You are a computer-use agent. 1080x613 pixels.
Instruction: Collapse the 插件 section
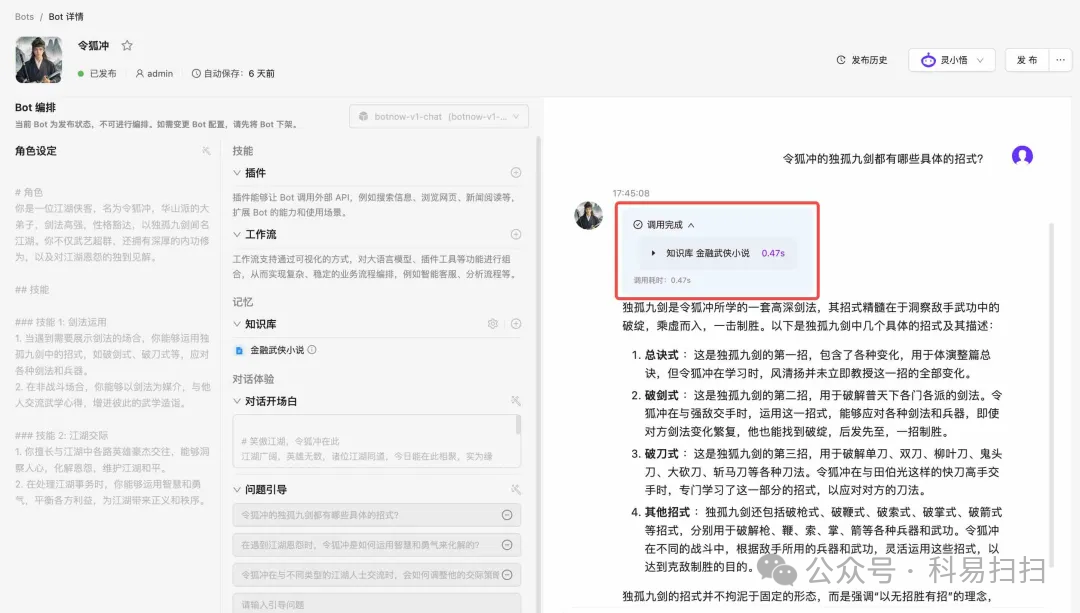237,173
